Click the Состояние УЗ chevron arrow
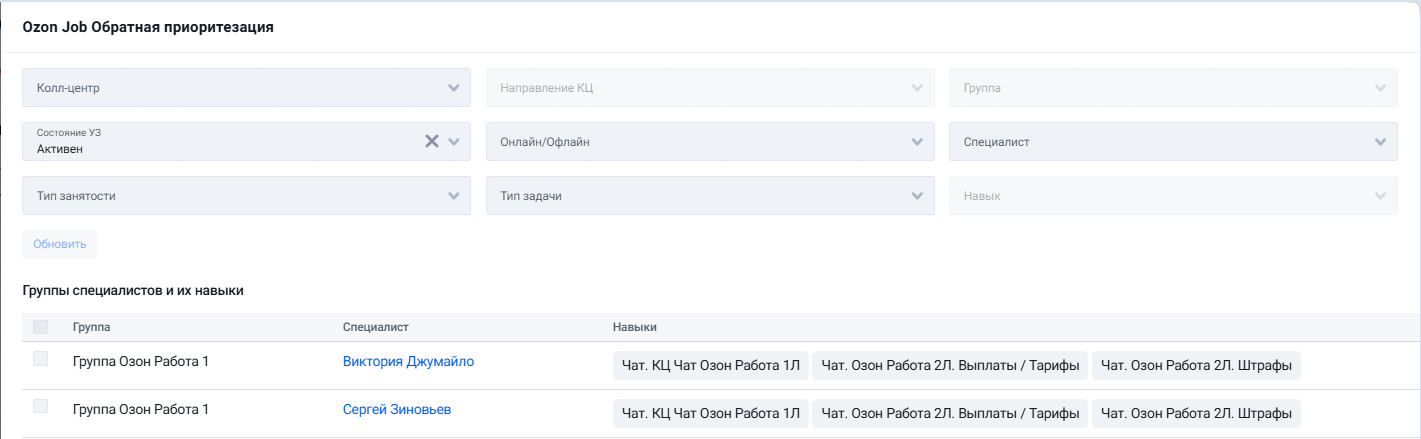1421x439 pixels. coord(454,141)
